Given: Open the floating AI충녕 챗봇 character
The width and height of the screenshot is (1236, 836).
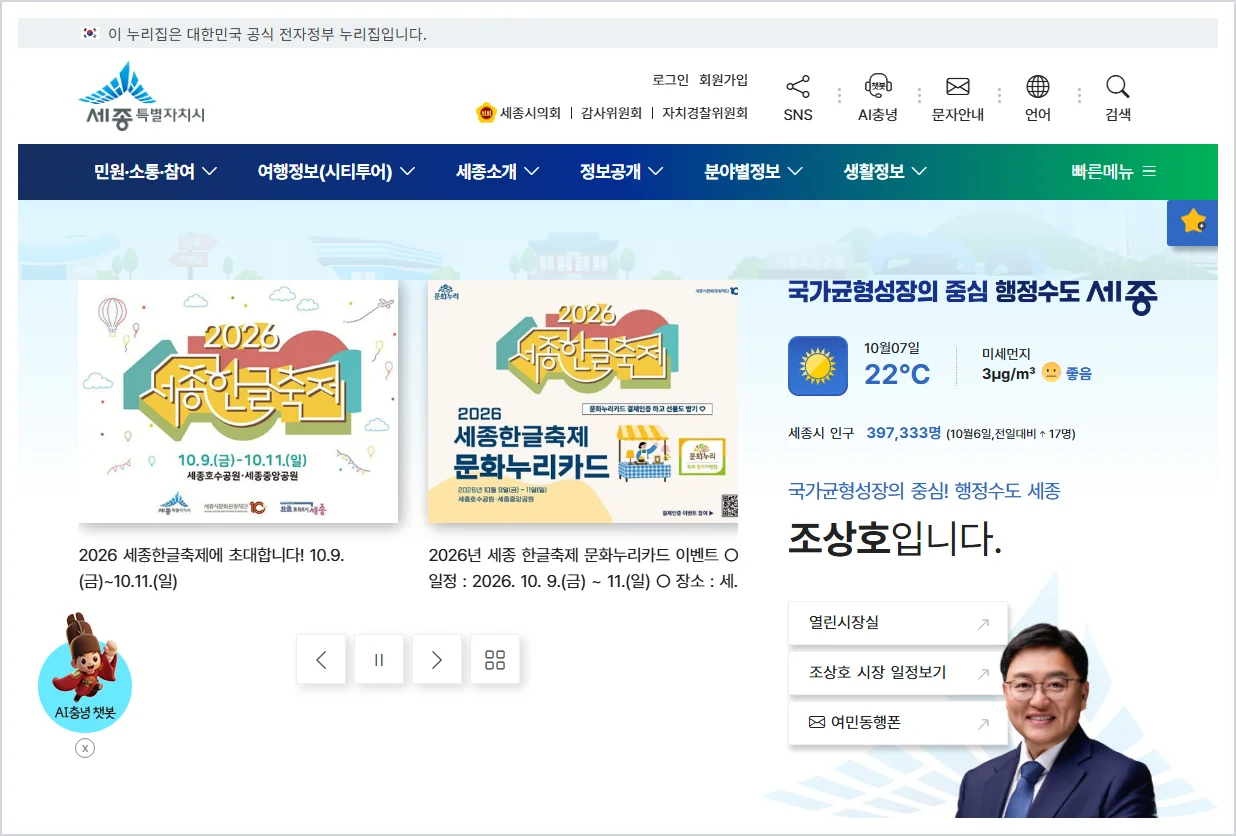Looking at the screenshot, I should (x=85, y=672).
